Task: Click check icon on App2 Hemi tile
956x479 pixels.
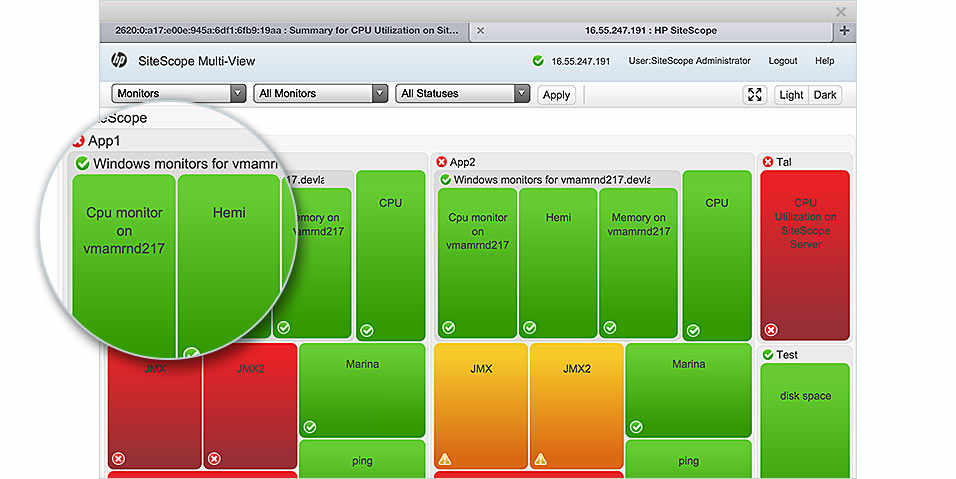Action: (529, 328)
